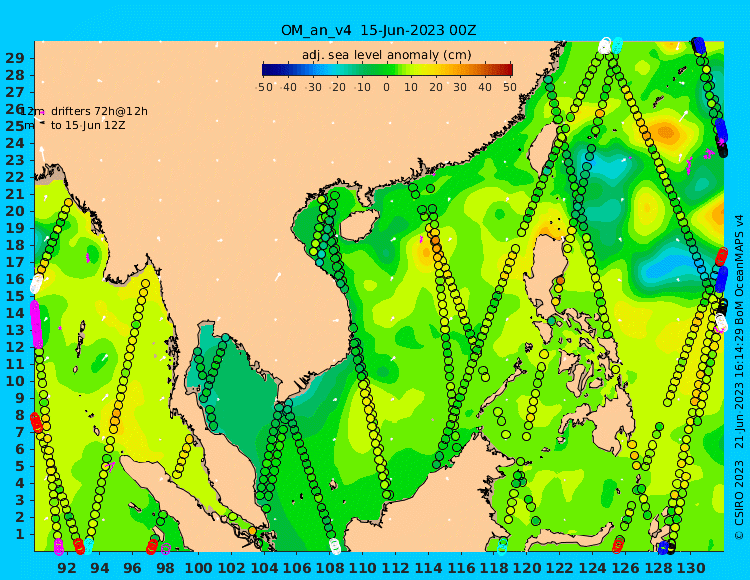750x580 pixels.
Task: Select longitude axis label "108"
Action: coord(330,568)
